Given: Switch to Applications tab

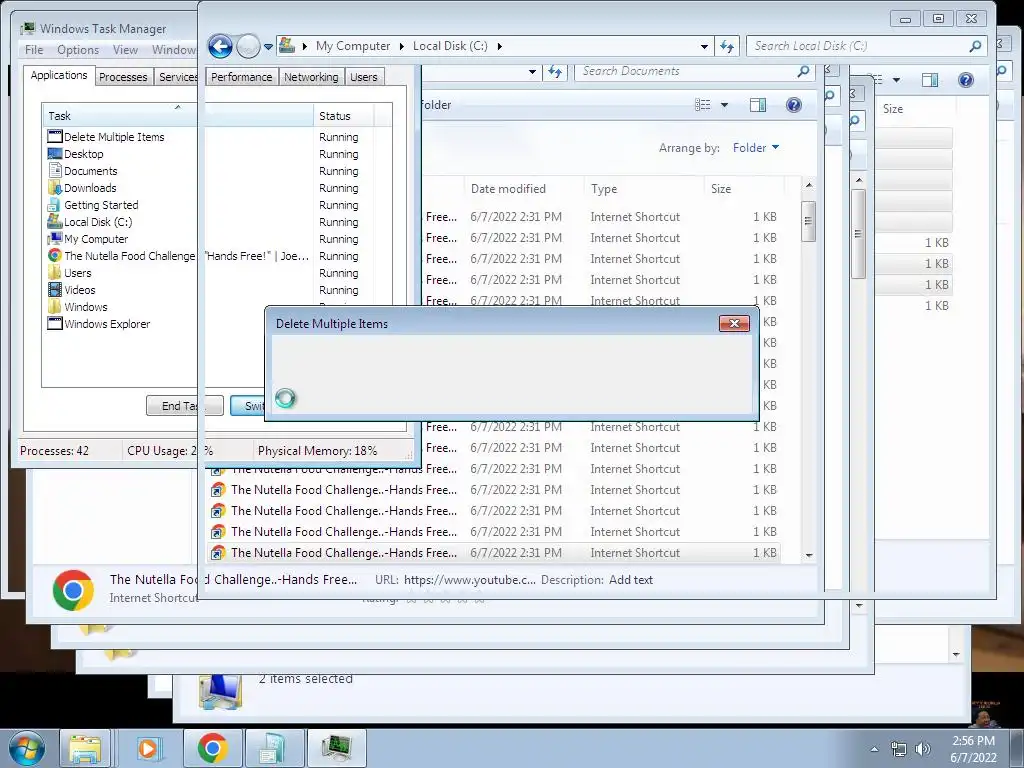Looking at the screenshot, I should [59, 75].
